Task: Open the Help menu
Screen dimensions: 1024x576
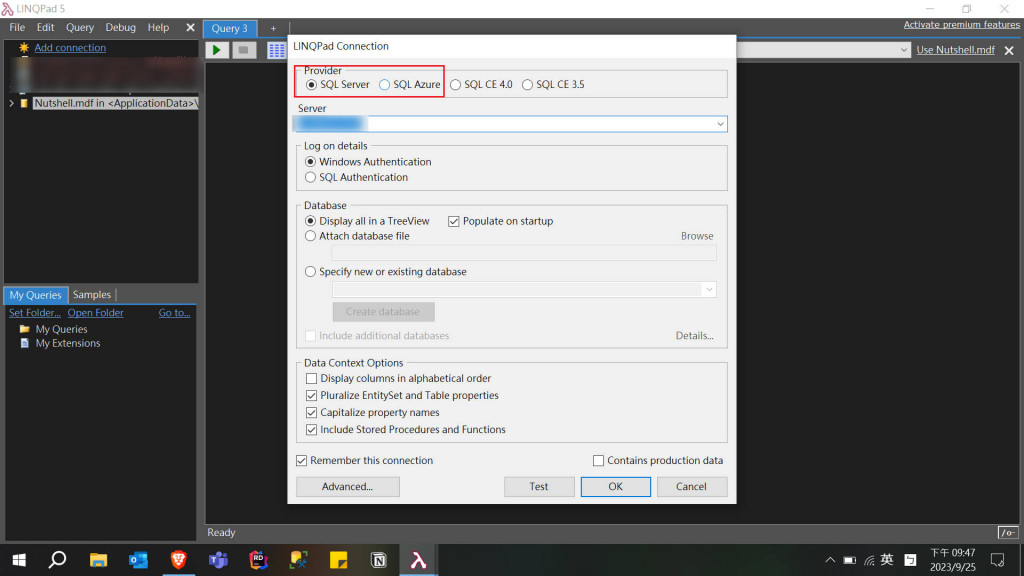Action: coord(158,27)
